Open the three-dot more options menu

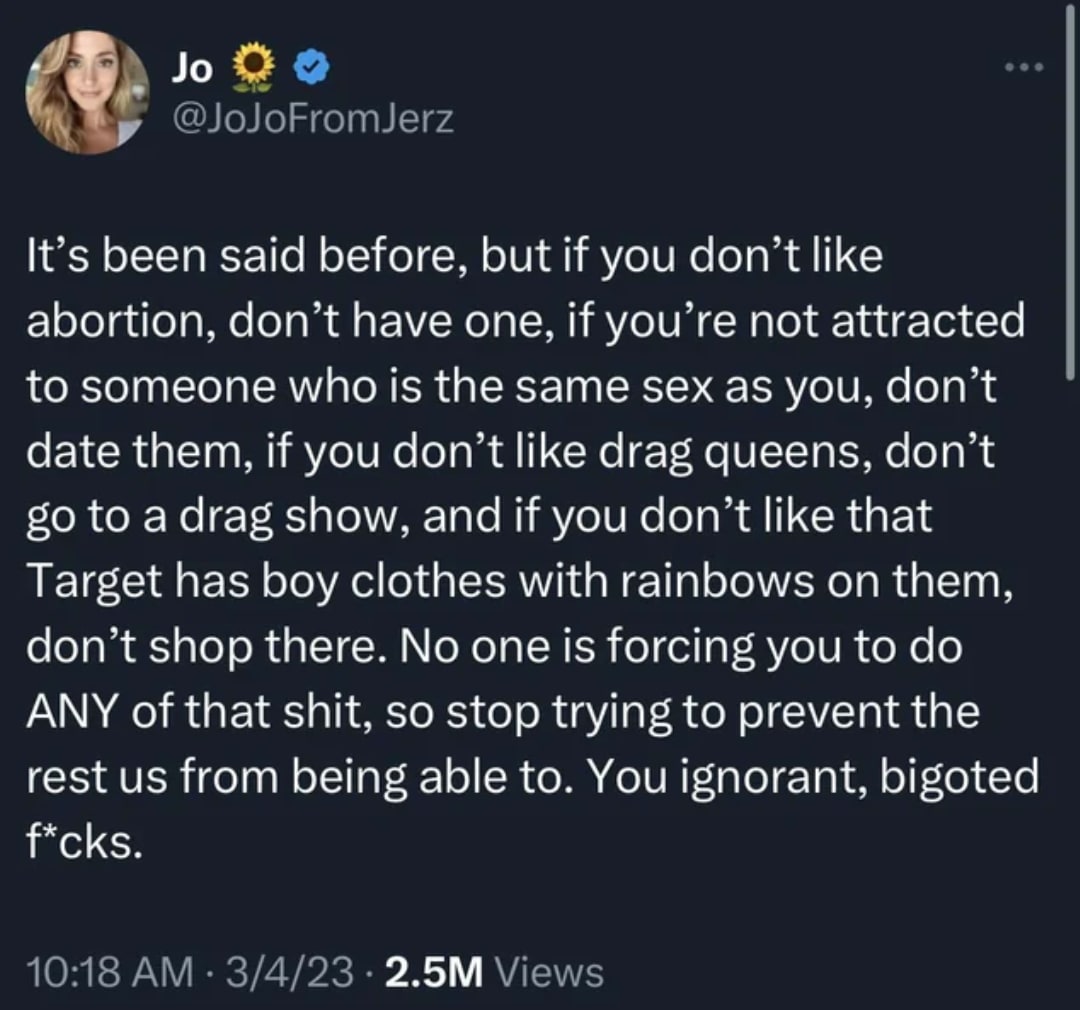click(x=1026, y=67)
